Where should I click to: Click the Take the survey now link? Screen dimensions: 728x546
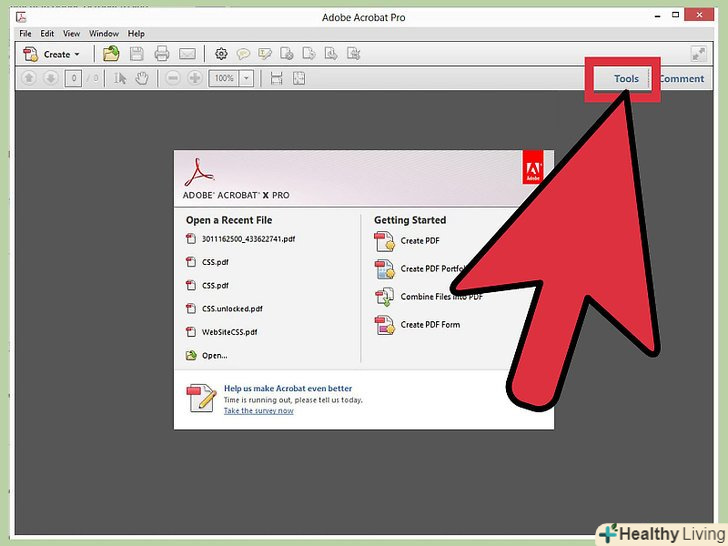click(259, 410)
